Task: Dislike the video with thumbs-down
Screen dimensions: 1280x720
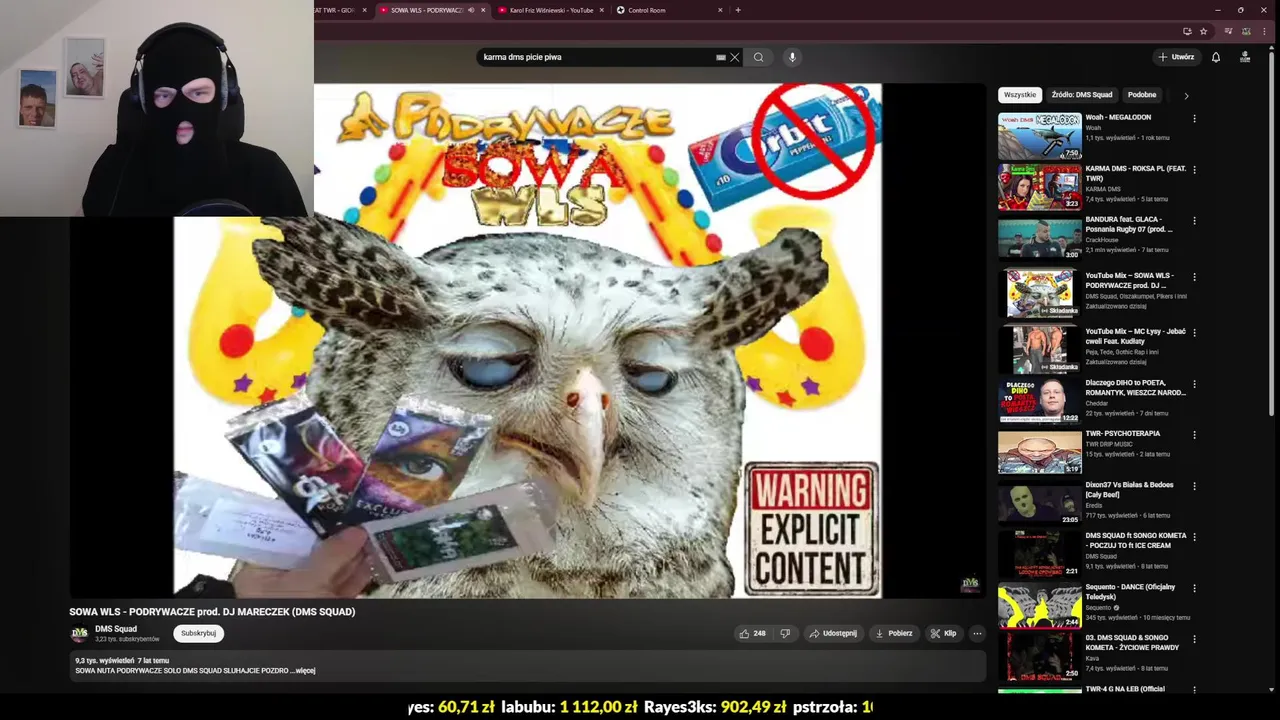Action: (785, 633)
